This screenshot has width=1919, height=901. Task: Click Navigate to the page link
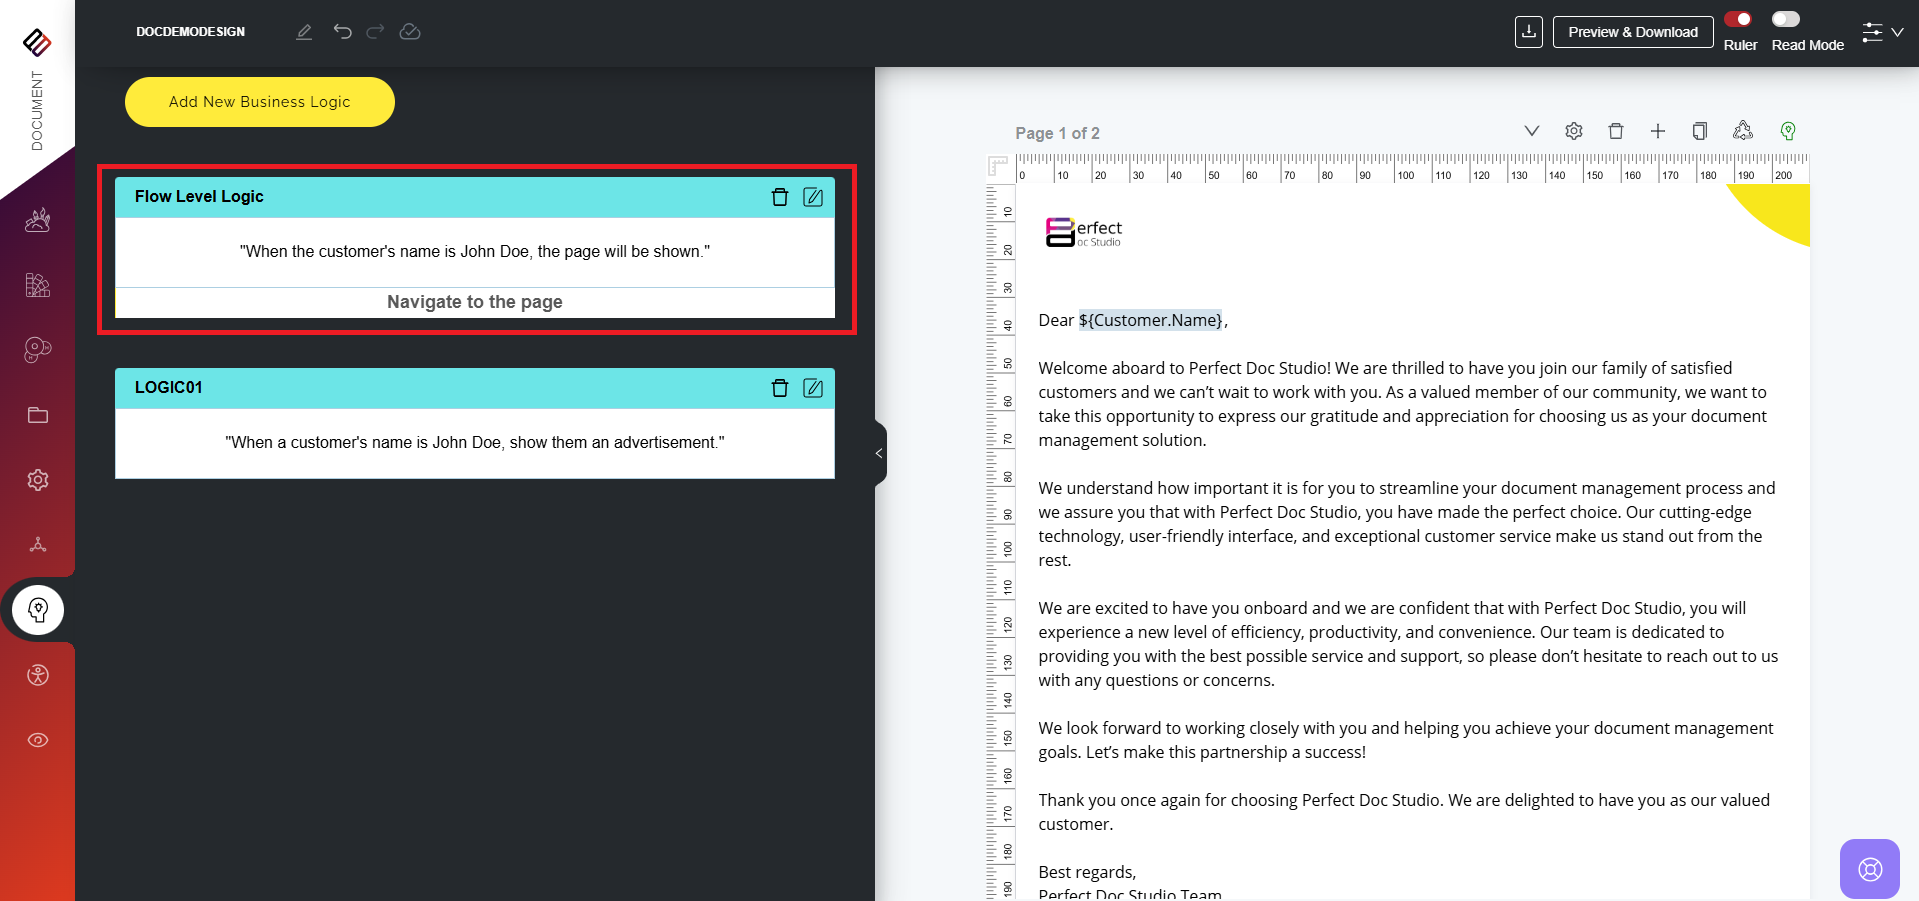click(474, 302)
